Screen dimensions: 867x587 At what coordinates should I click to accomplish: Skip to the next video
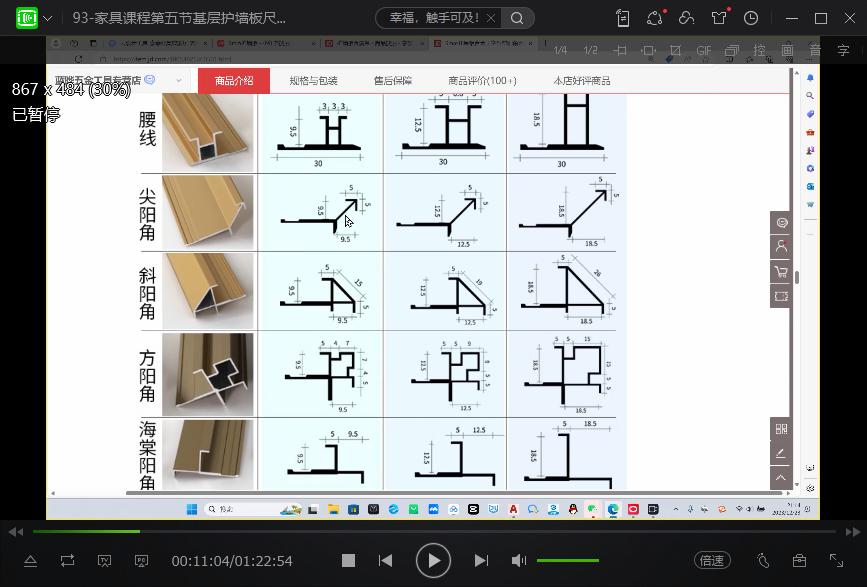coord(481,561)
